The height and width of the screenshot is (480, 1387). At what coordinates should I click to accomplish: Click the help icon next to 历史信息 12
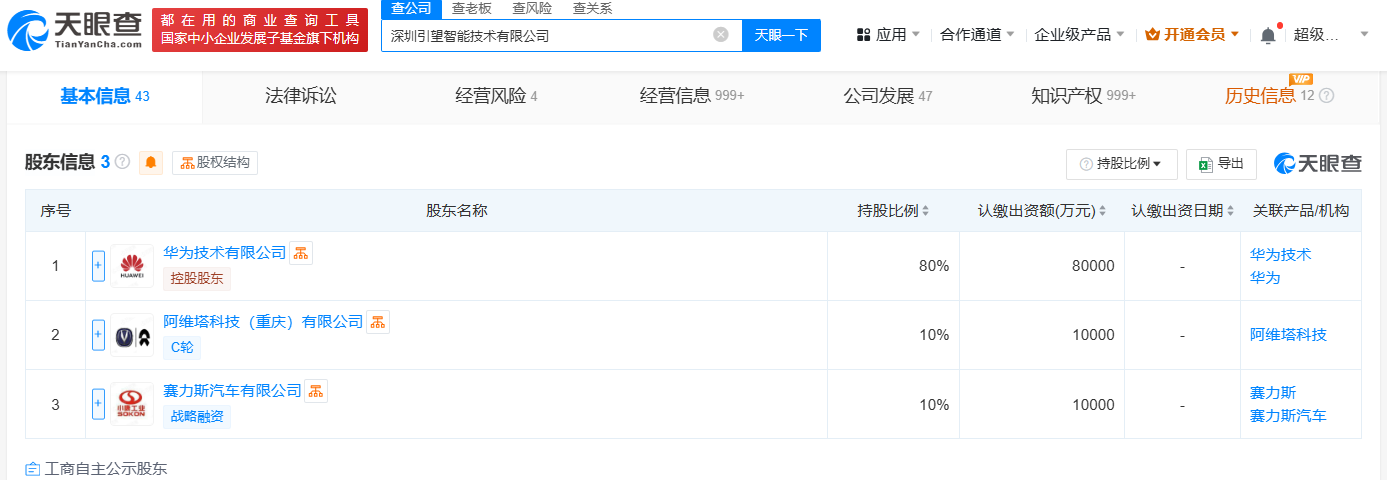tap(1327, 96)
